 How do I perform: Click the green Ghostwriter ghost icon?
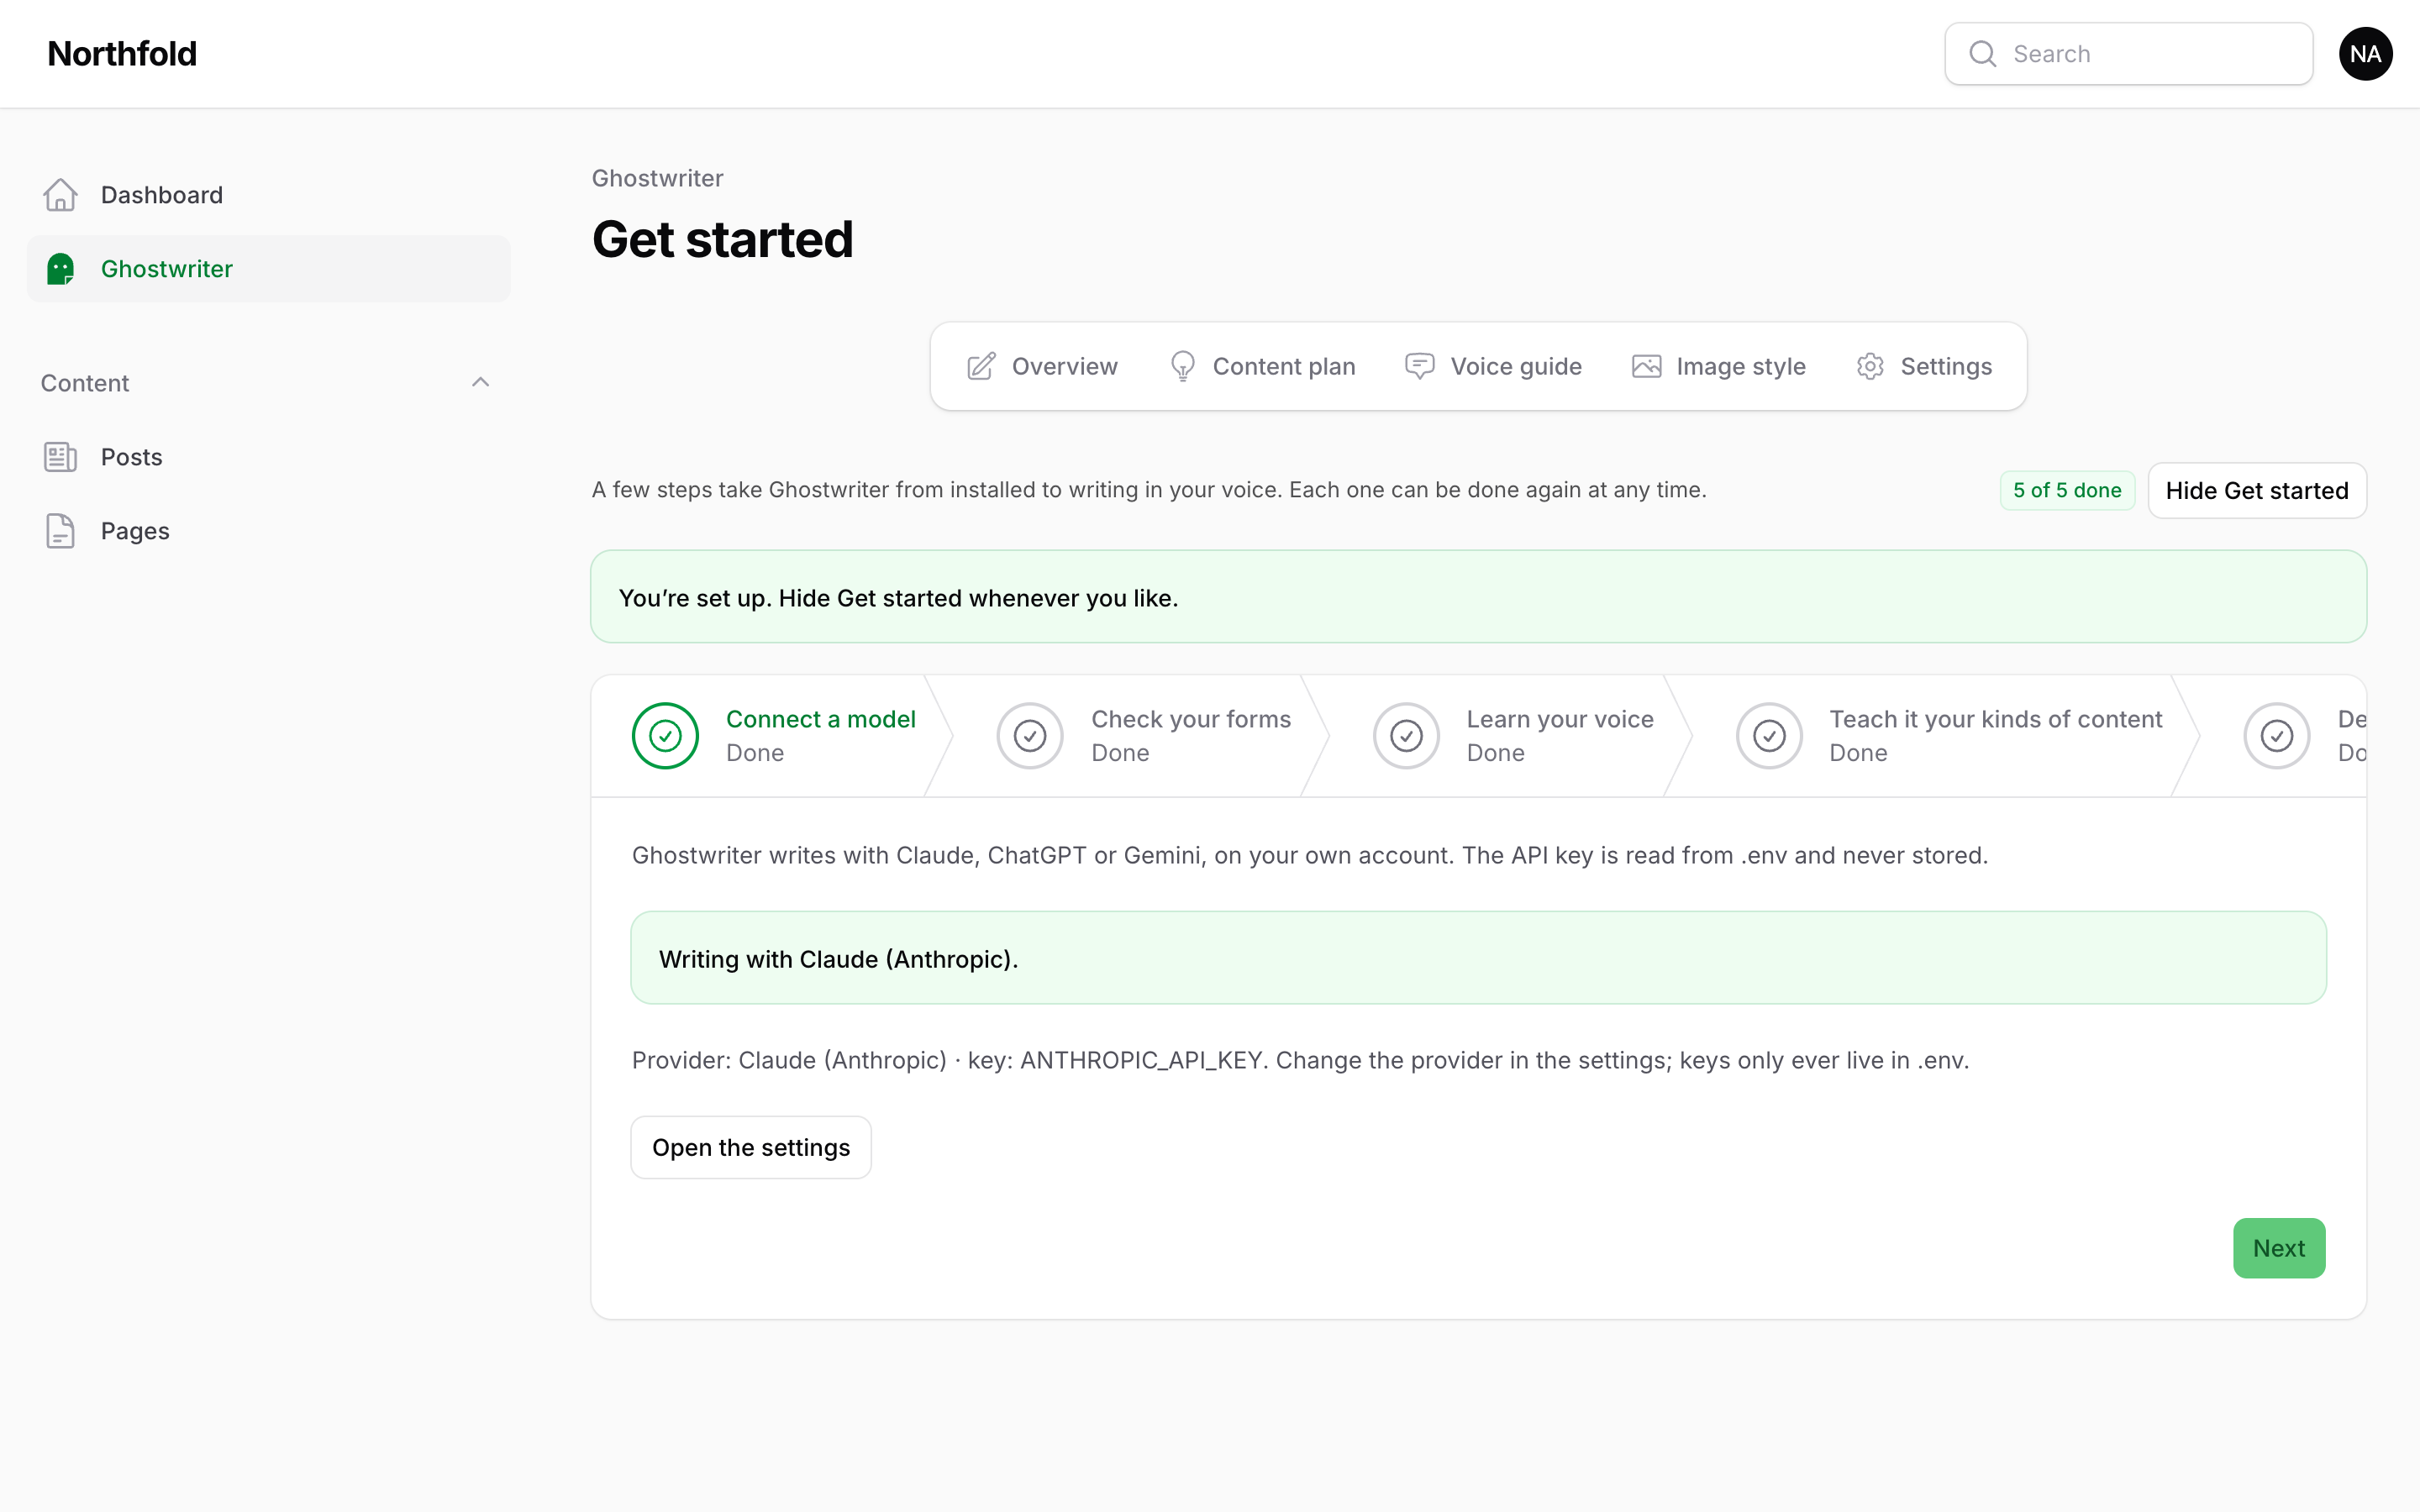click(60, 269)
